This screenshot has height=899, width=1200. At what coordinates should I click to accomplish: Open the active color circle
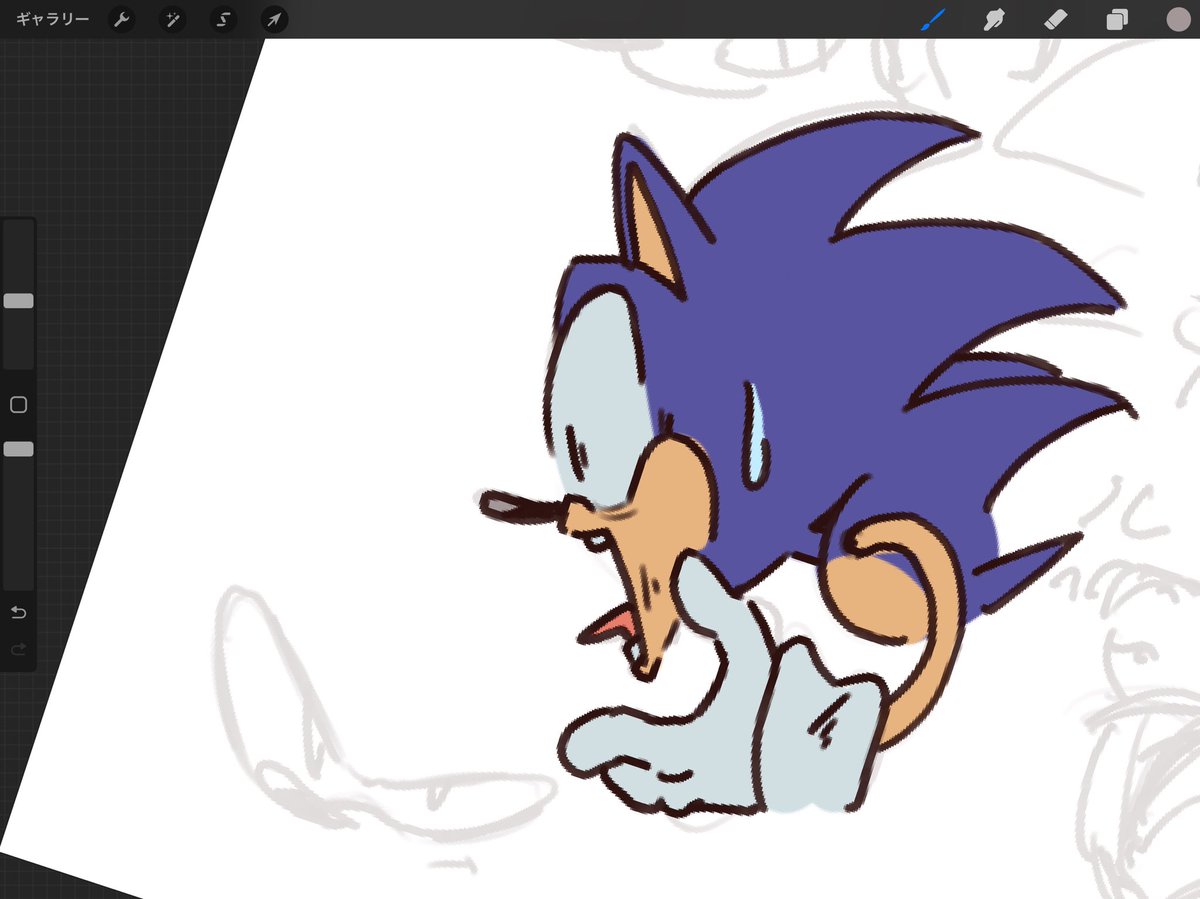pos(1178,19)
